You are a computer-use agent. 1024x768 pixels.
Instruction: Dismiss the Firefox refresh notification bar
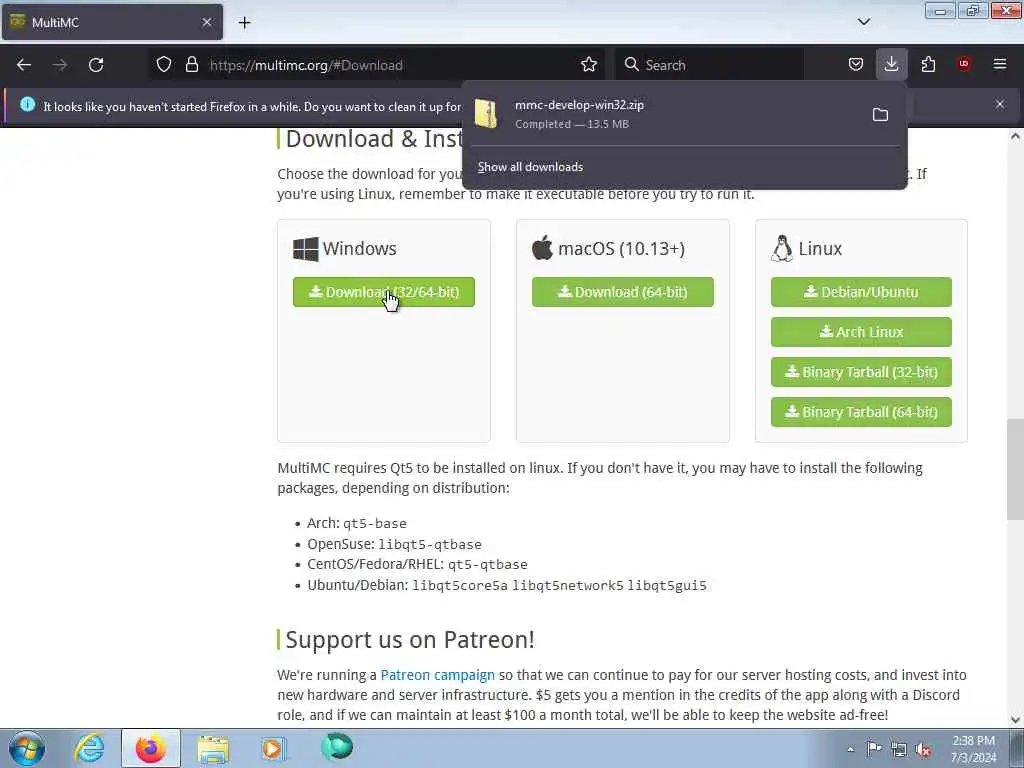1000,104
